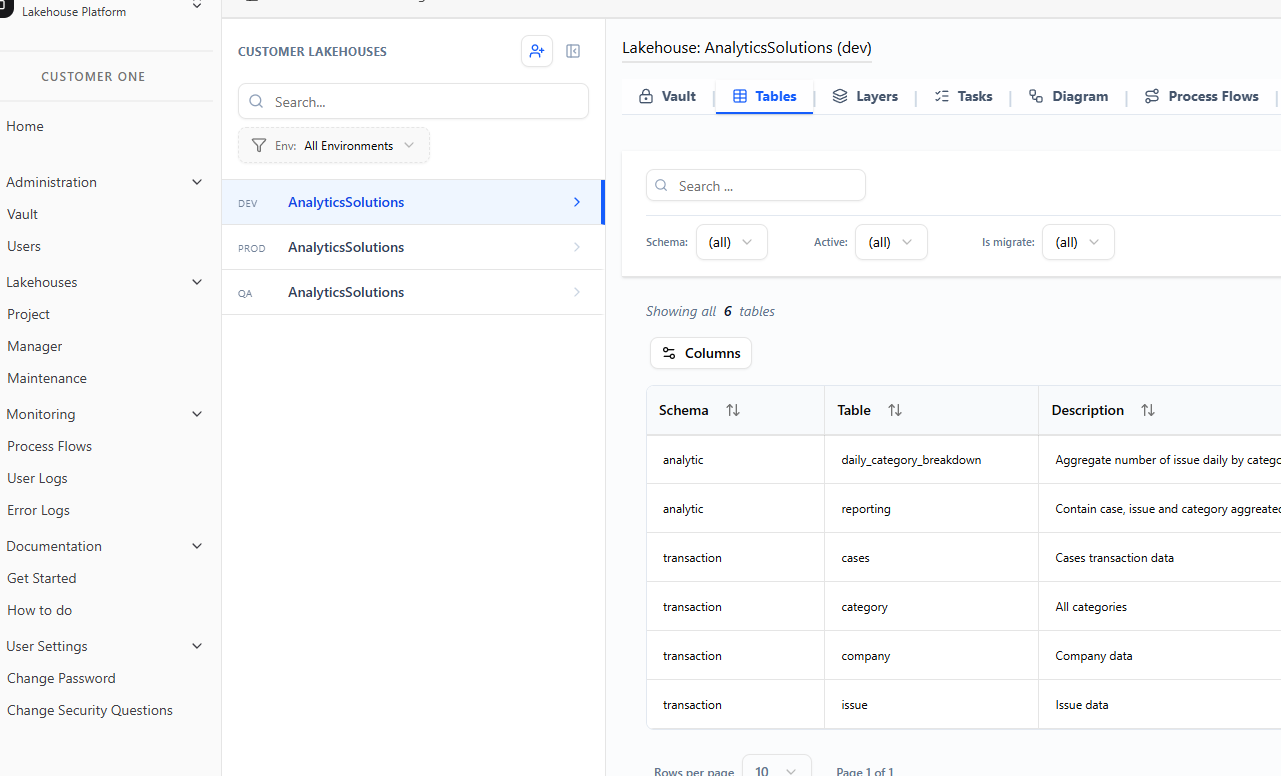Open the Rows per page dropdown
Screen dimensions: 1281x776
776,769
